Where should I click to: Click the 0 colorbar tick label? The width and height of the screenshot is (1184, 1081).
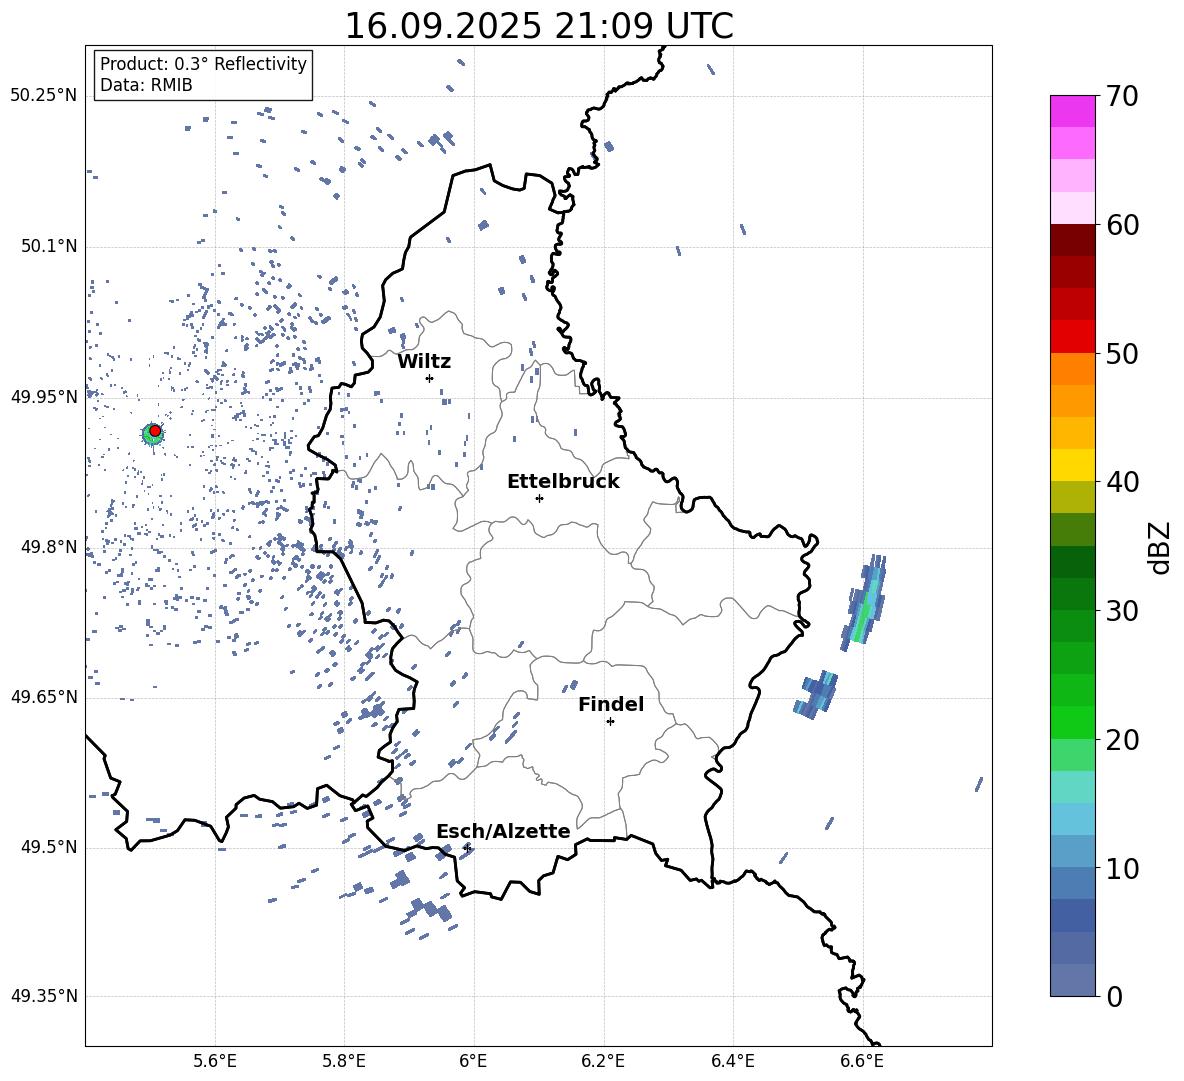pos(1114,996)
